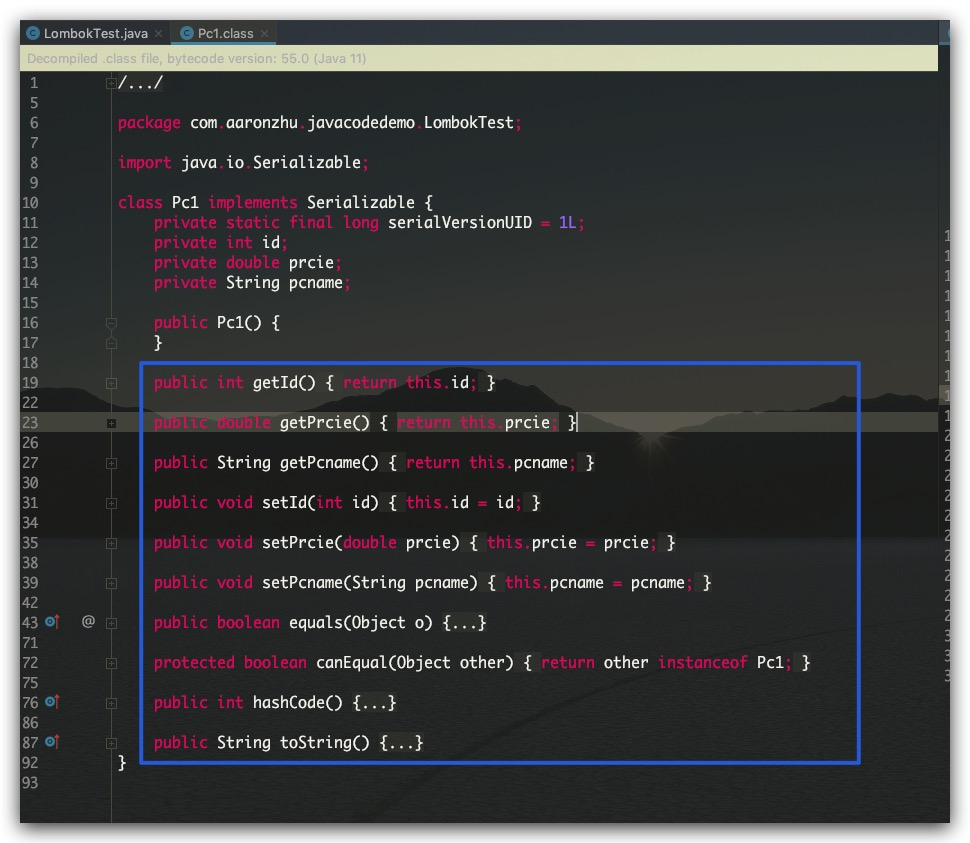Switch to the LombokTest.java tab
The height and width of the screenshot is (843, 970).
click(x=95, y=33)
